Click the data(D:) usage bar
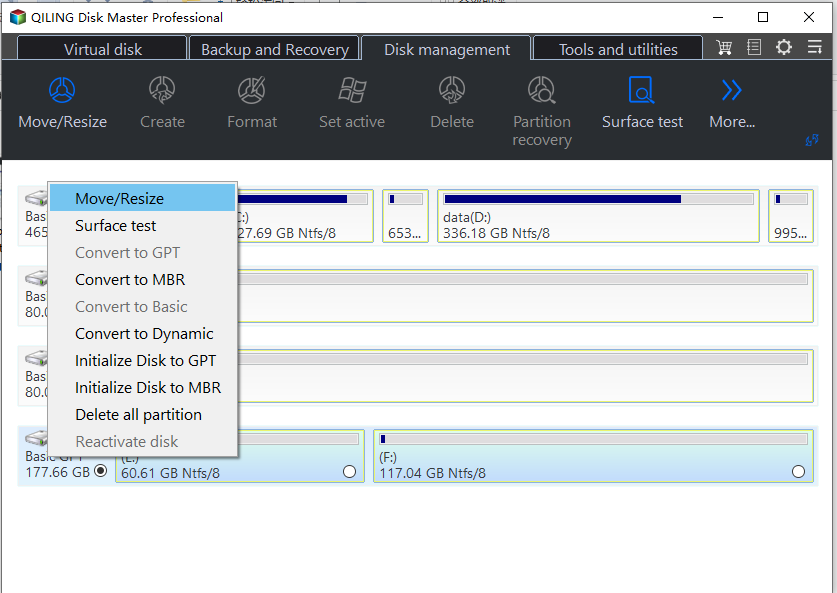 pyautogui.click(x=598, y=199)
